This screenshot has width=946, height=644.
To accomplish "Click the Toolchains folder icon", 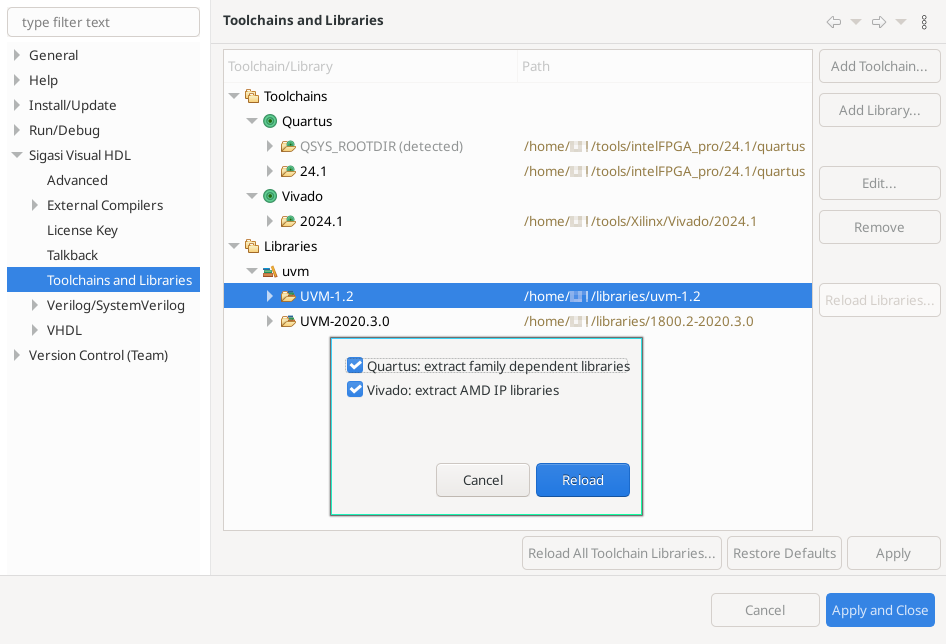I will [252, 96].
